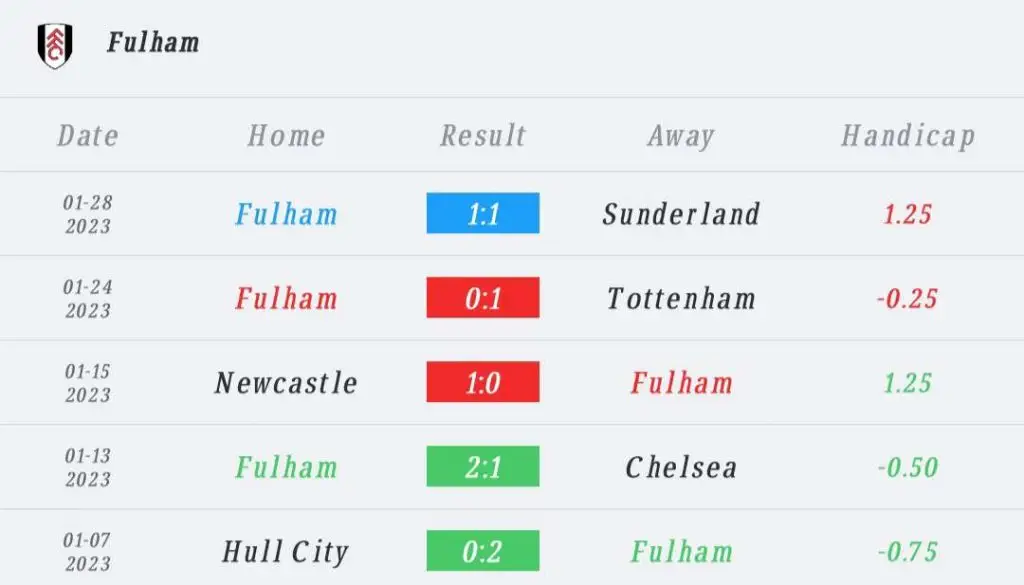1024x585 pixels.
Task: Select the Date column header
Action: click(88, 136)
